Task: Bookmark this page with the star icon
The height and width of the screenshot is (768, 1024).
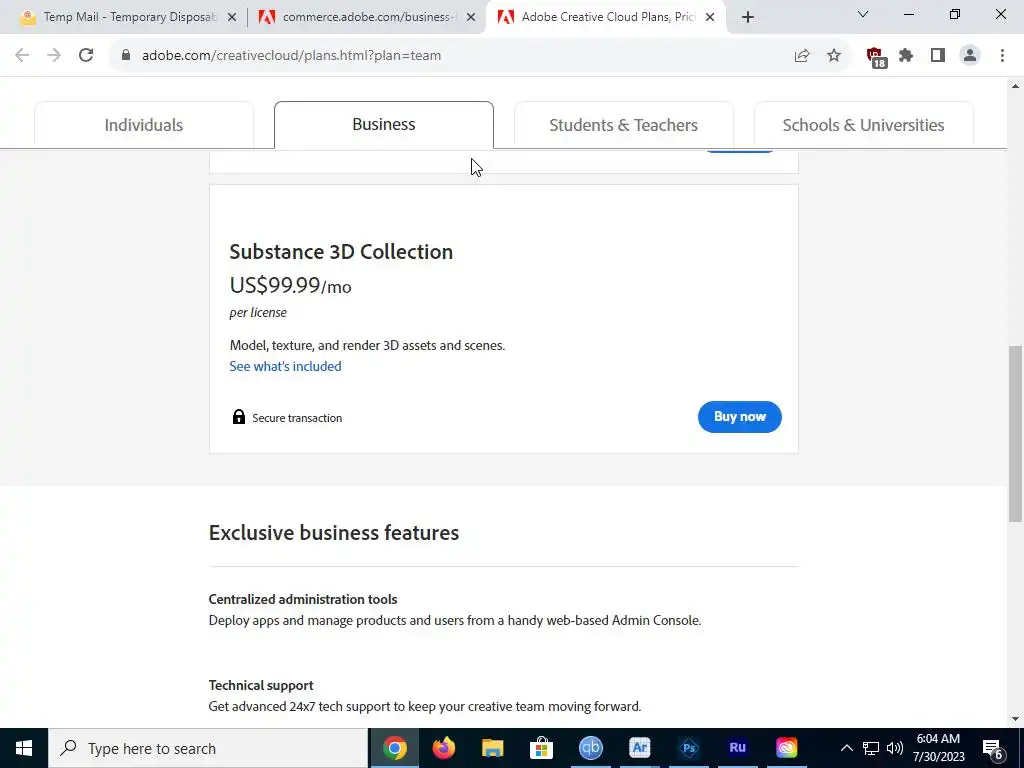Action: click(x=834, y=56)
